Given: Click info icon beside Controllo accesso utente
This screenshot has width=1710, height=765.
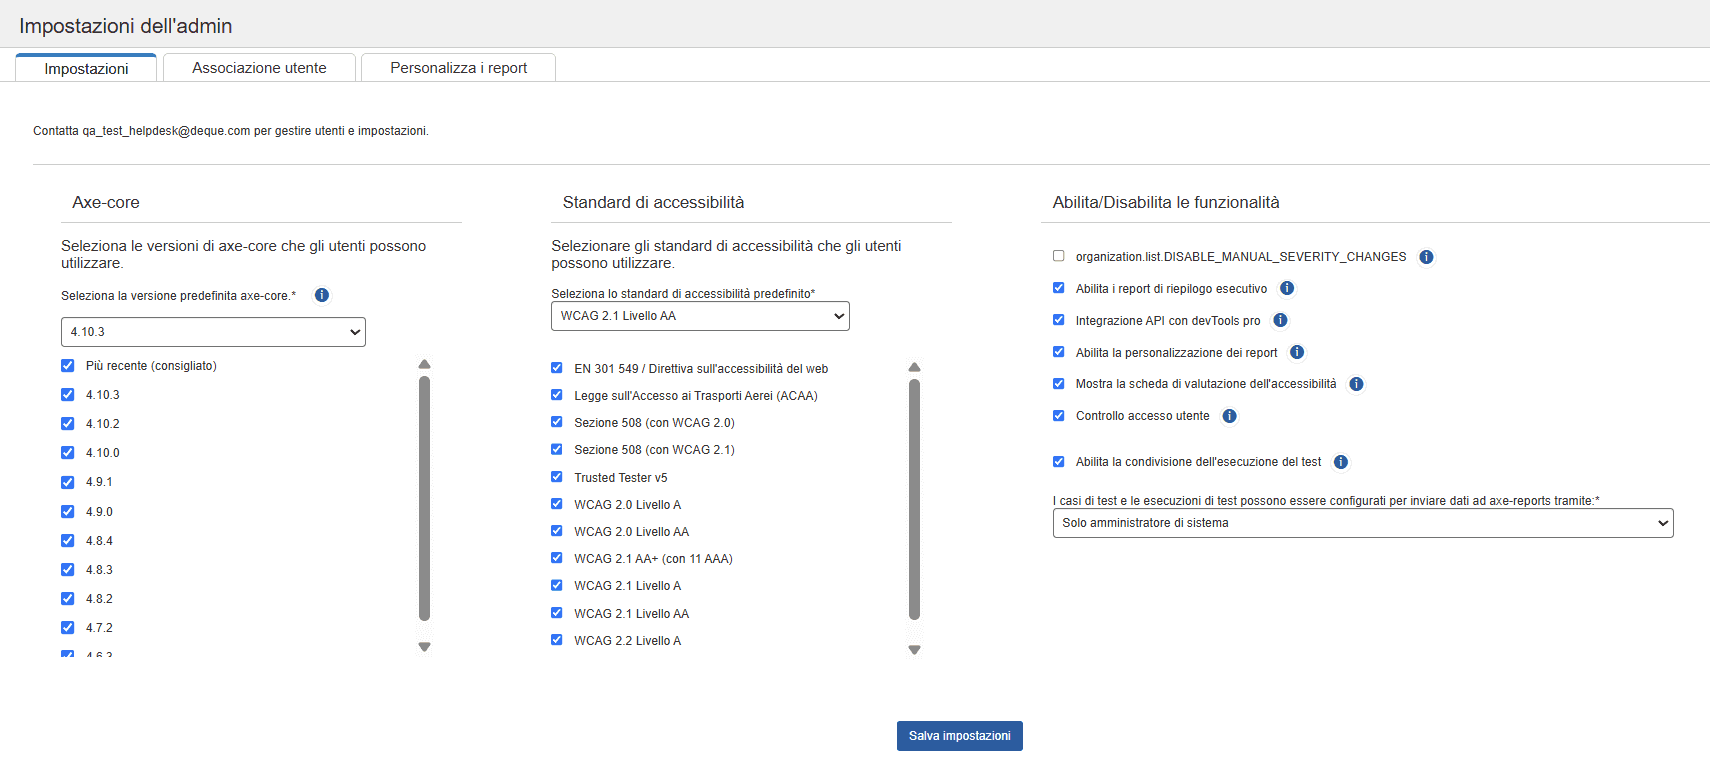Looking at the screenshot, I should click(1229, 416).
